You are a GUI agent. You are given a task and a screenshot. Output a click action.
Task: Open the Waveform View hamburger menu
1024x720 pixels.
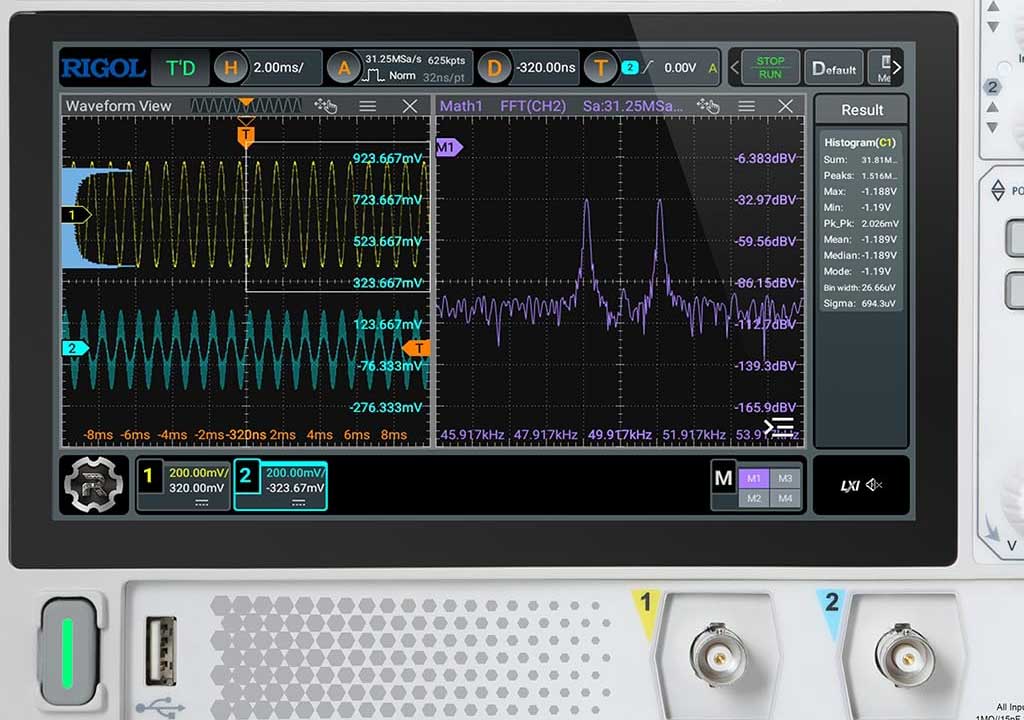(x=369, y=106)
